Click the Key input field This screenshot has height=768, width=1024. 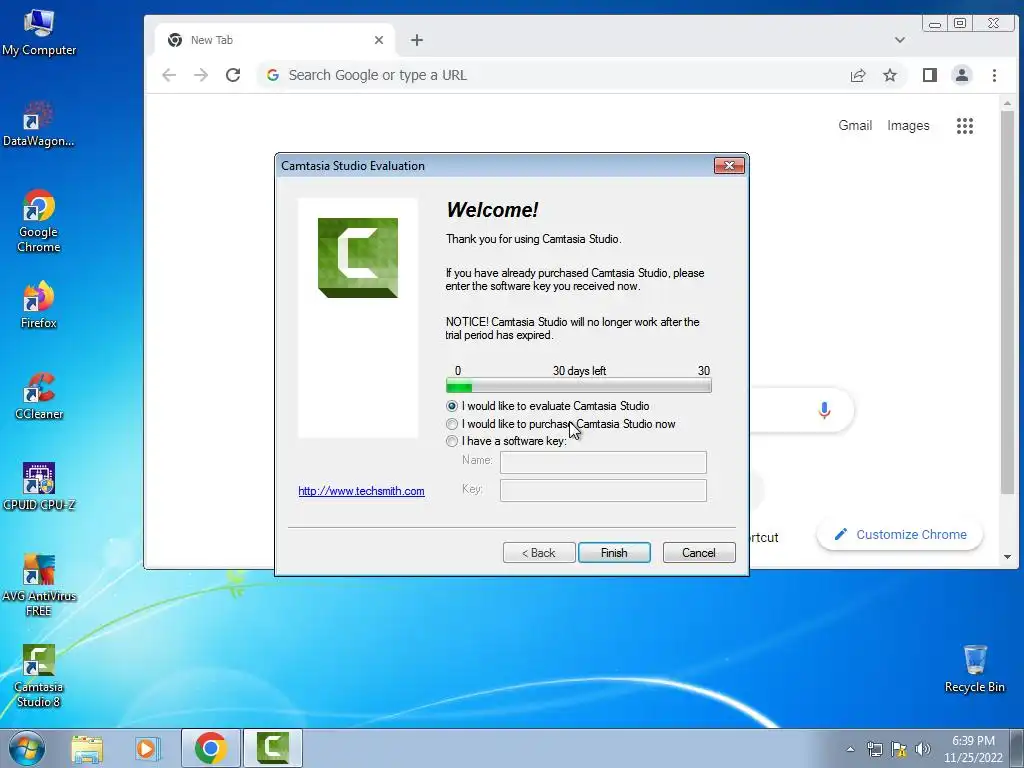(x=603, y=490)
